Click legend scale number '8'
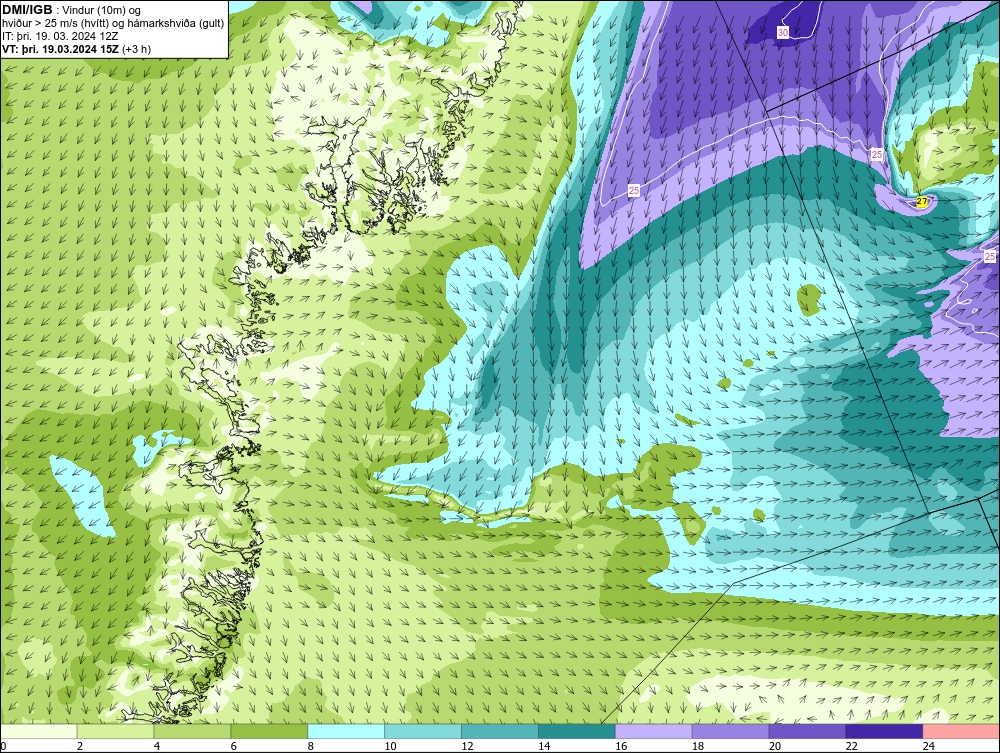 coord(311,746)
